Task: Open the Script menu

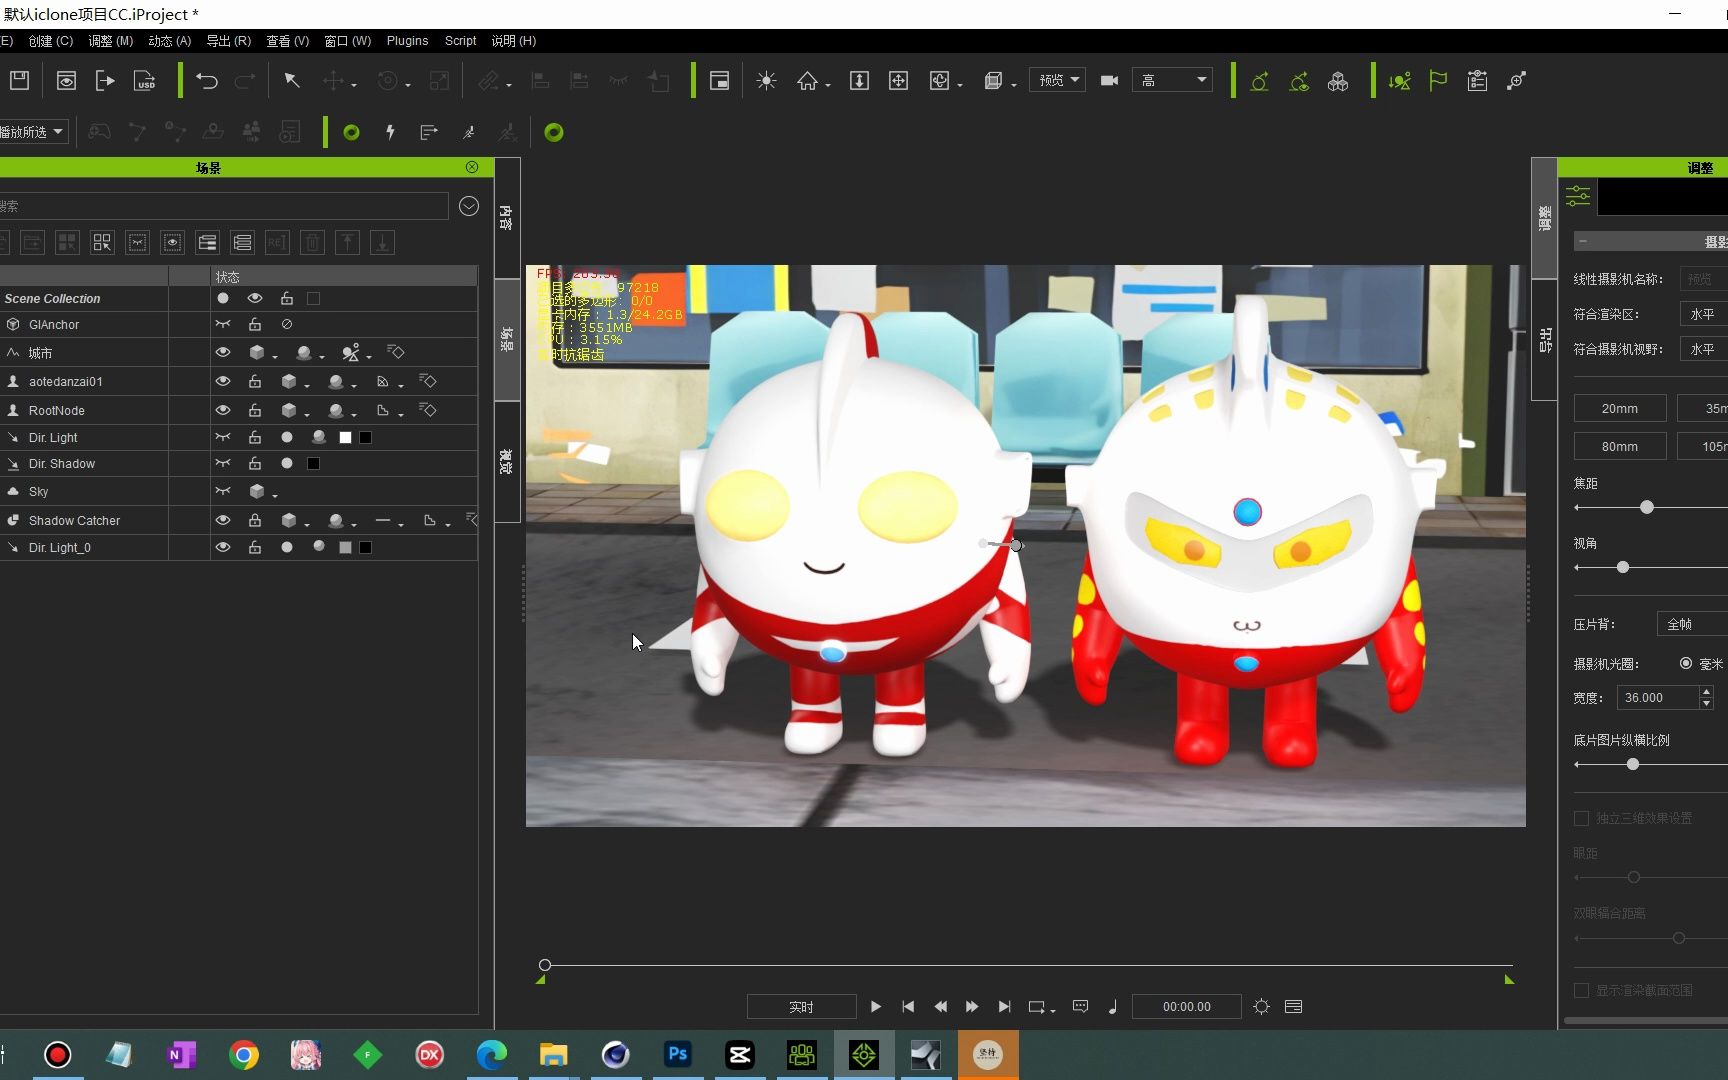Action: [x=460, y=41]
